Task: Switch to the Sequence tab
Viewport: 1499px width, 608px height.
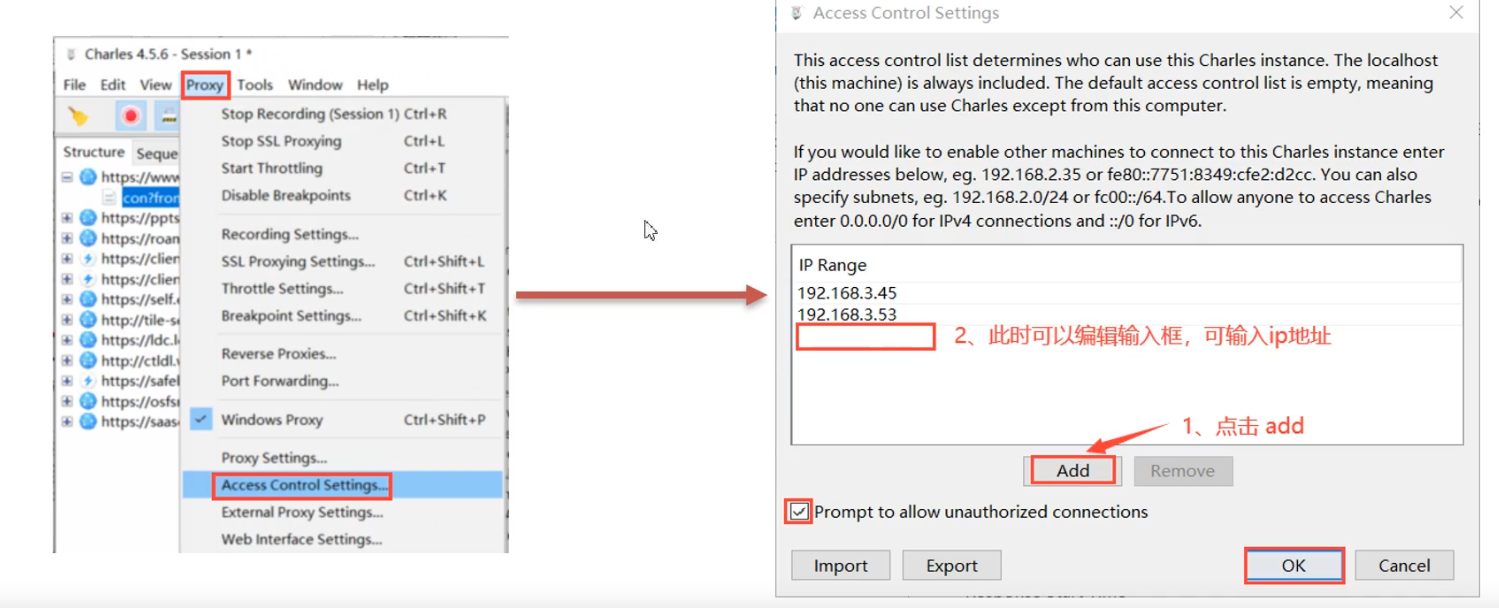Action: click(x=156, y=153)
